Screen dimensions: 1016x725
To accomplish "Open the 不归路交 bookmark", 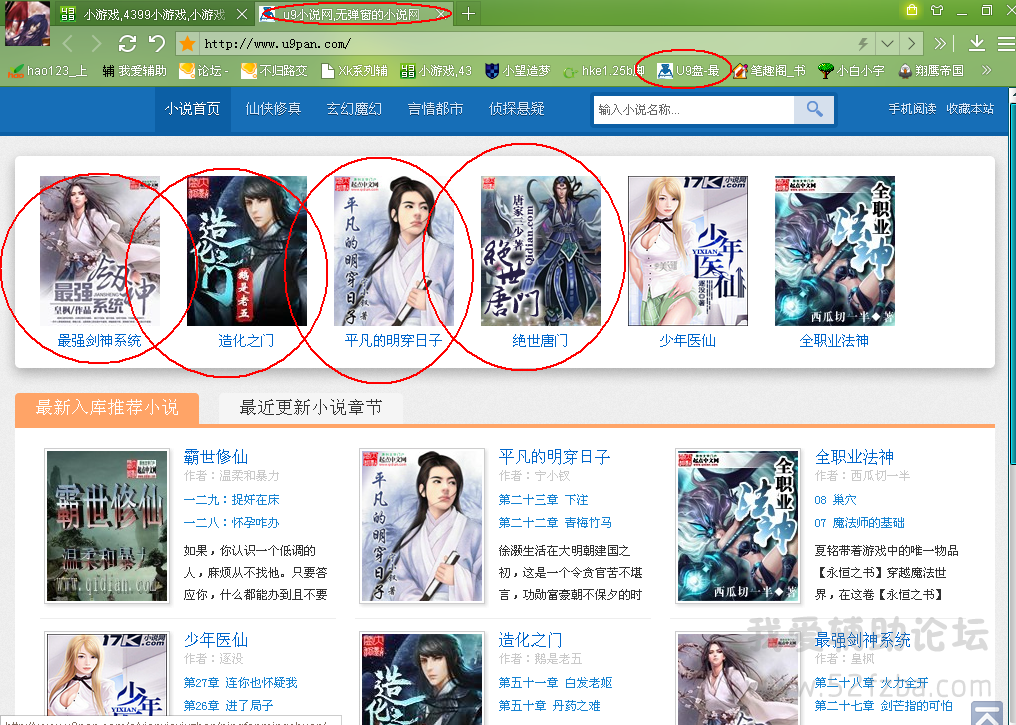I will pos(273,71).
